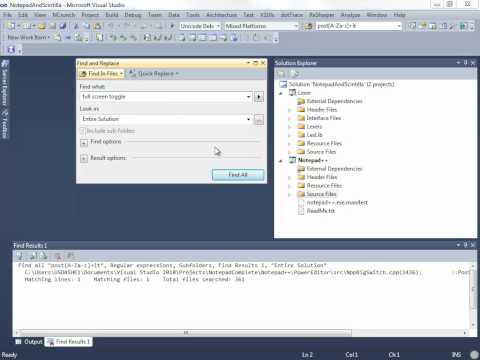The height and width of the screenshot is (360, 480).
Task: Select the ReadMe.txt file
Action: 320,211
